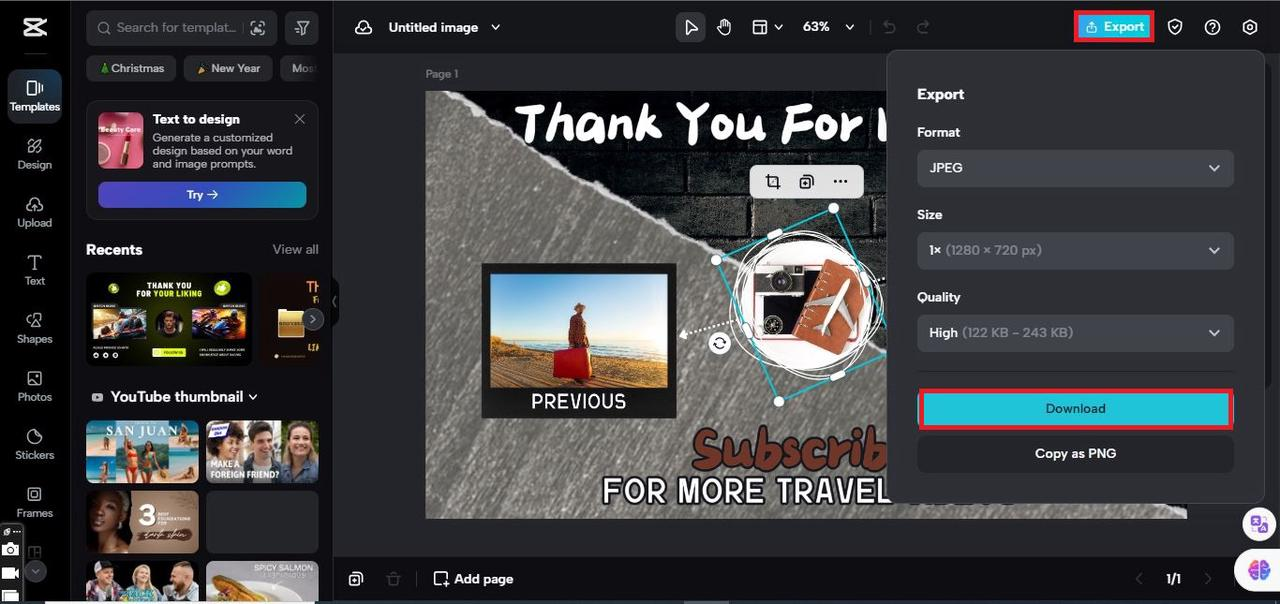Click the Subscribe text on canvas

[x=789, y=449]
